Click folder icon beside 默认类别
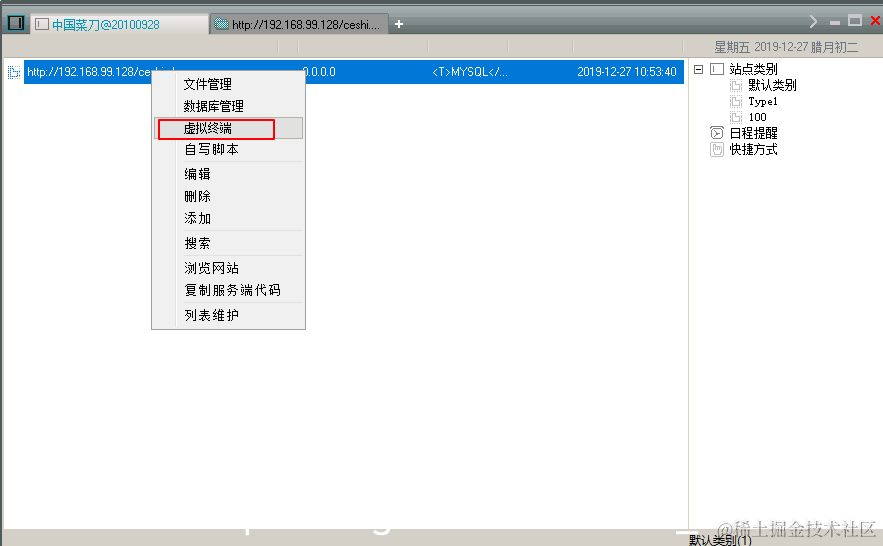This screenshot has width=883, height=546. [x=735, y=85]
